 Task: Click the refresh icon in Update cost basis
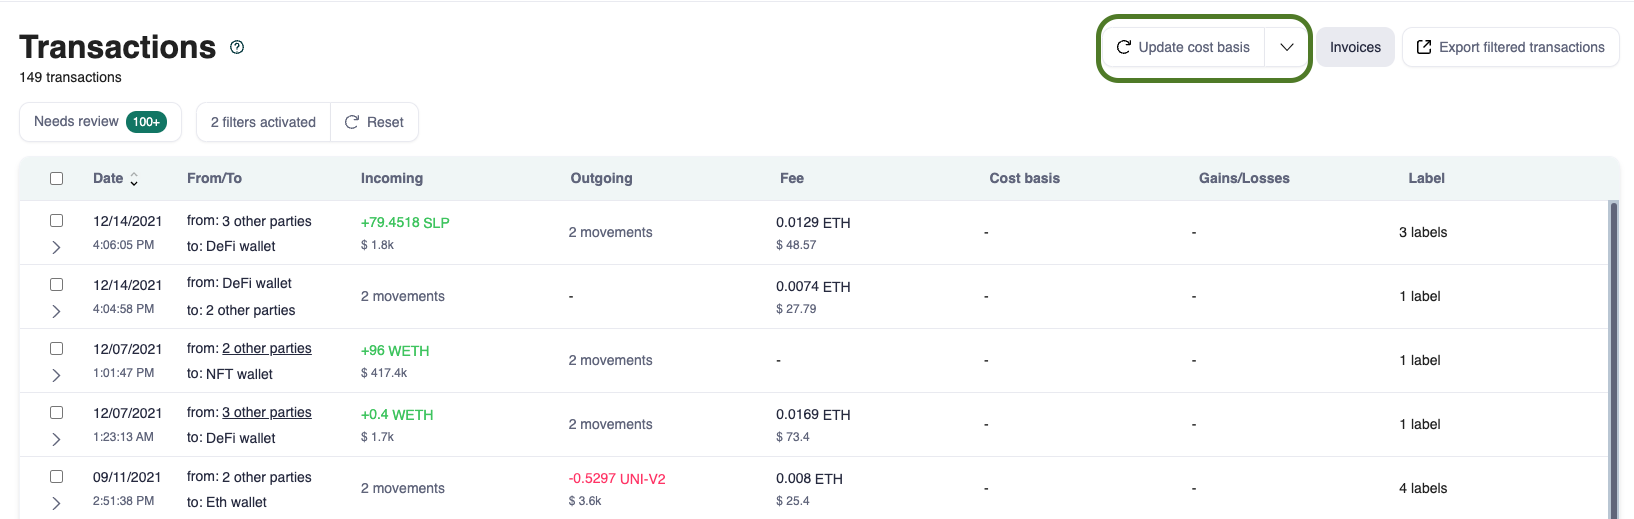coord(1124,47)
